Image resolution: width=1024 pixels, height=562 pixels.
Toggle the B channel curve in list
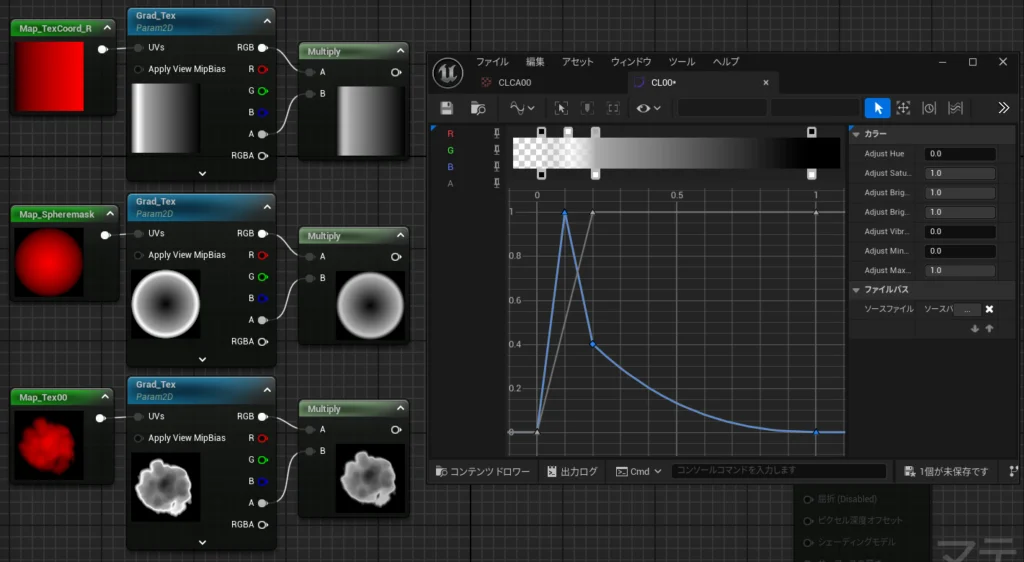pos(450,167)
